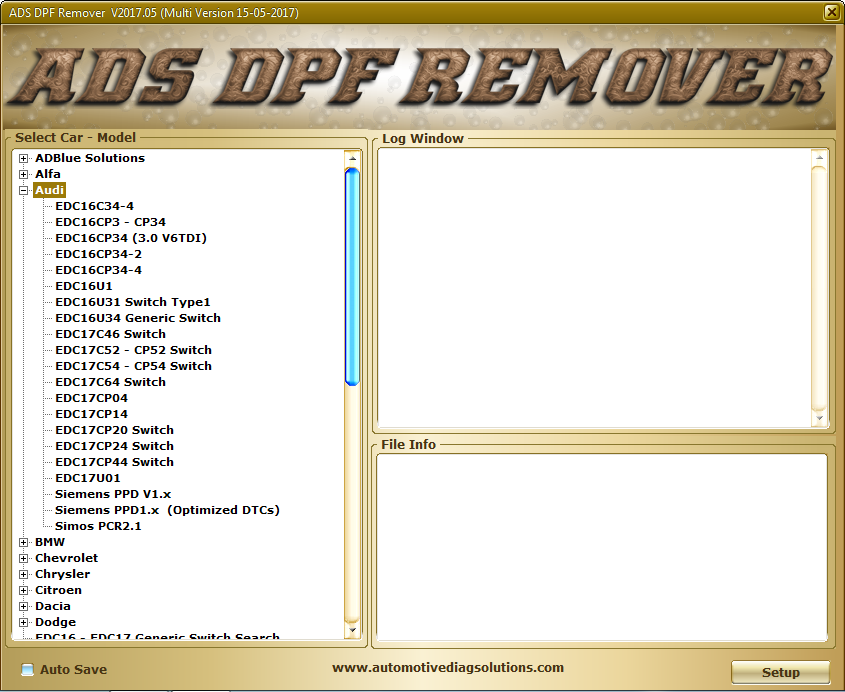This screenshot has height=692, width=845.
Task: Select EDC16CP34-2 entry
Action: 99,254
